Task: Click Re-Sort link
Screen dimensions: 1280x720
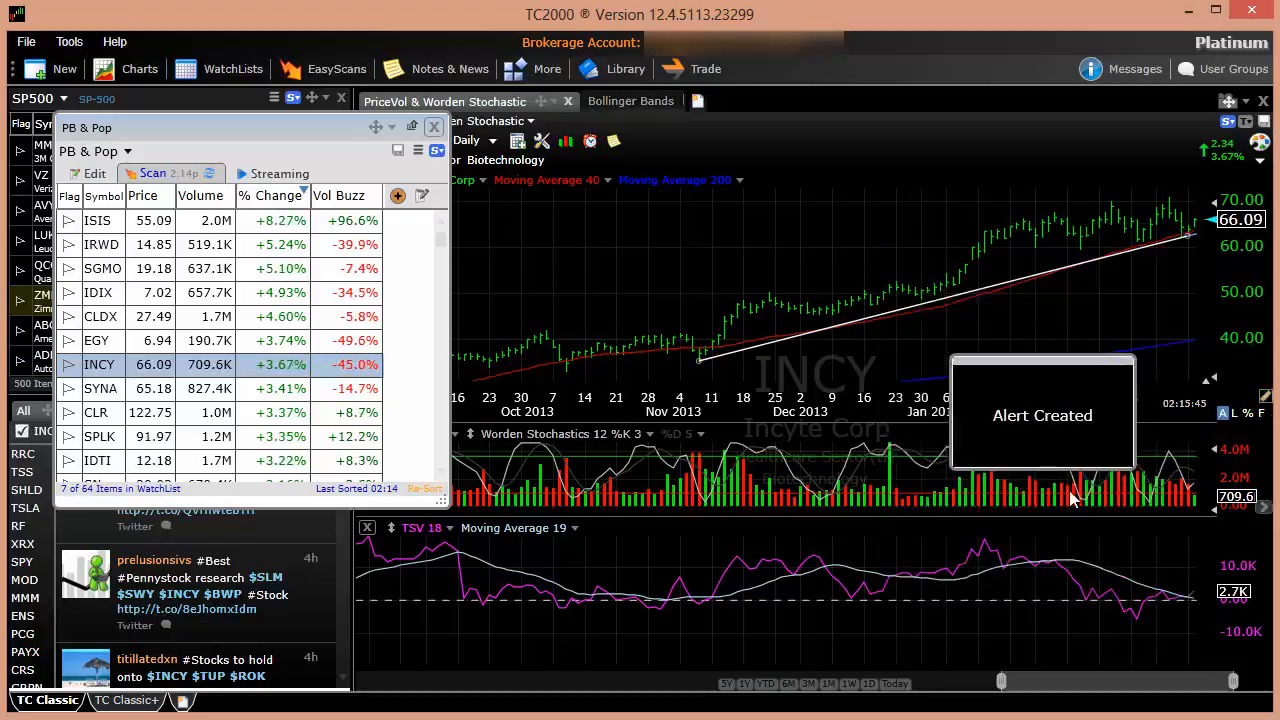Action: [425, 489]
